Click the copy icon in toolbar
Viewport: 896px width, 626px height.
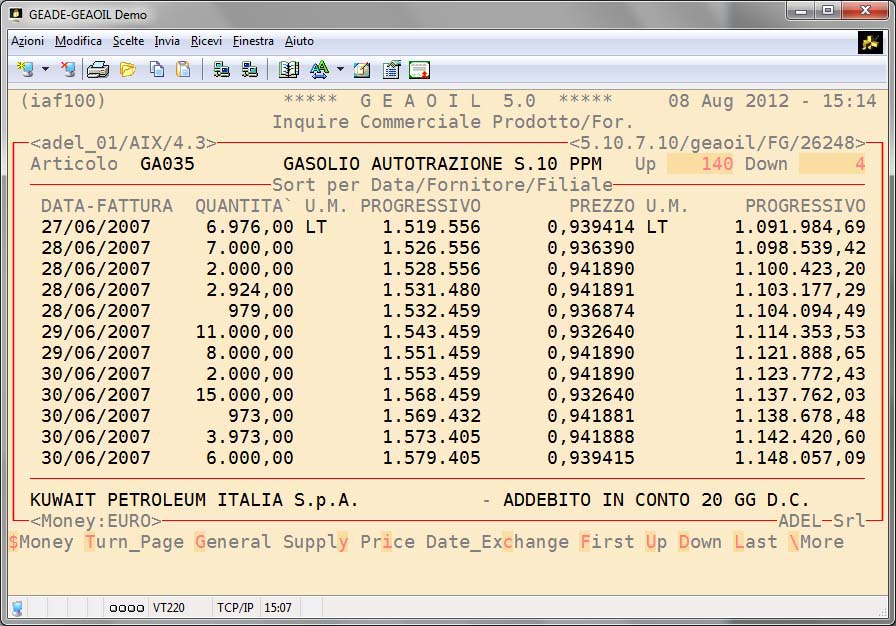[157, 69]
